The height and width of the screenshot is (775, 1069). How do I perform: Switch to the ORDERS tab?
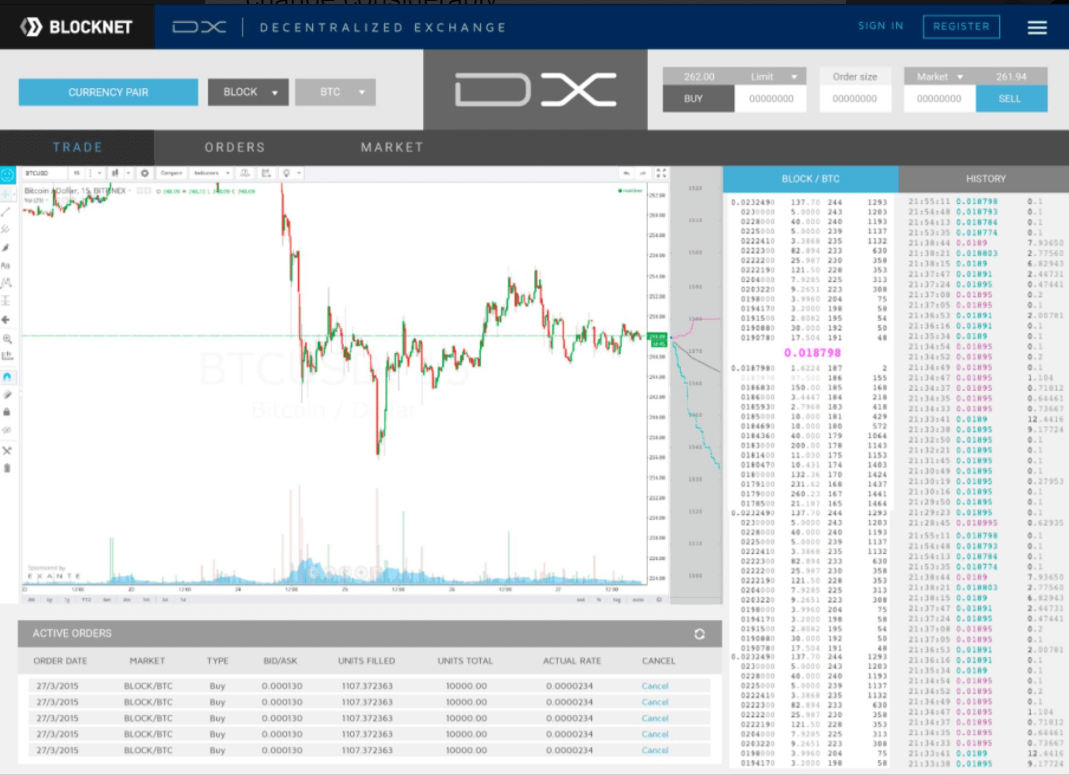click(x=235, y=147)
